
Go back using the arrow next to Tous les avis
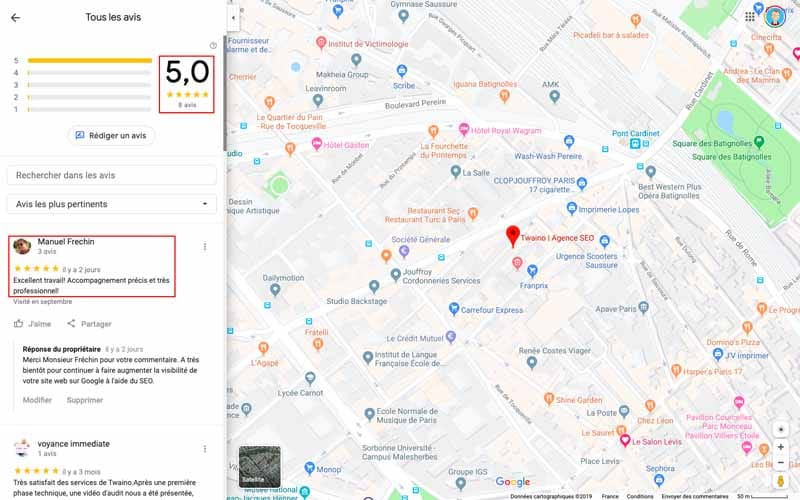click(x=15, y=18)
